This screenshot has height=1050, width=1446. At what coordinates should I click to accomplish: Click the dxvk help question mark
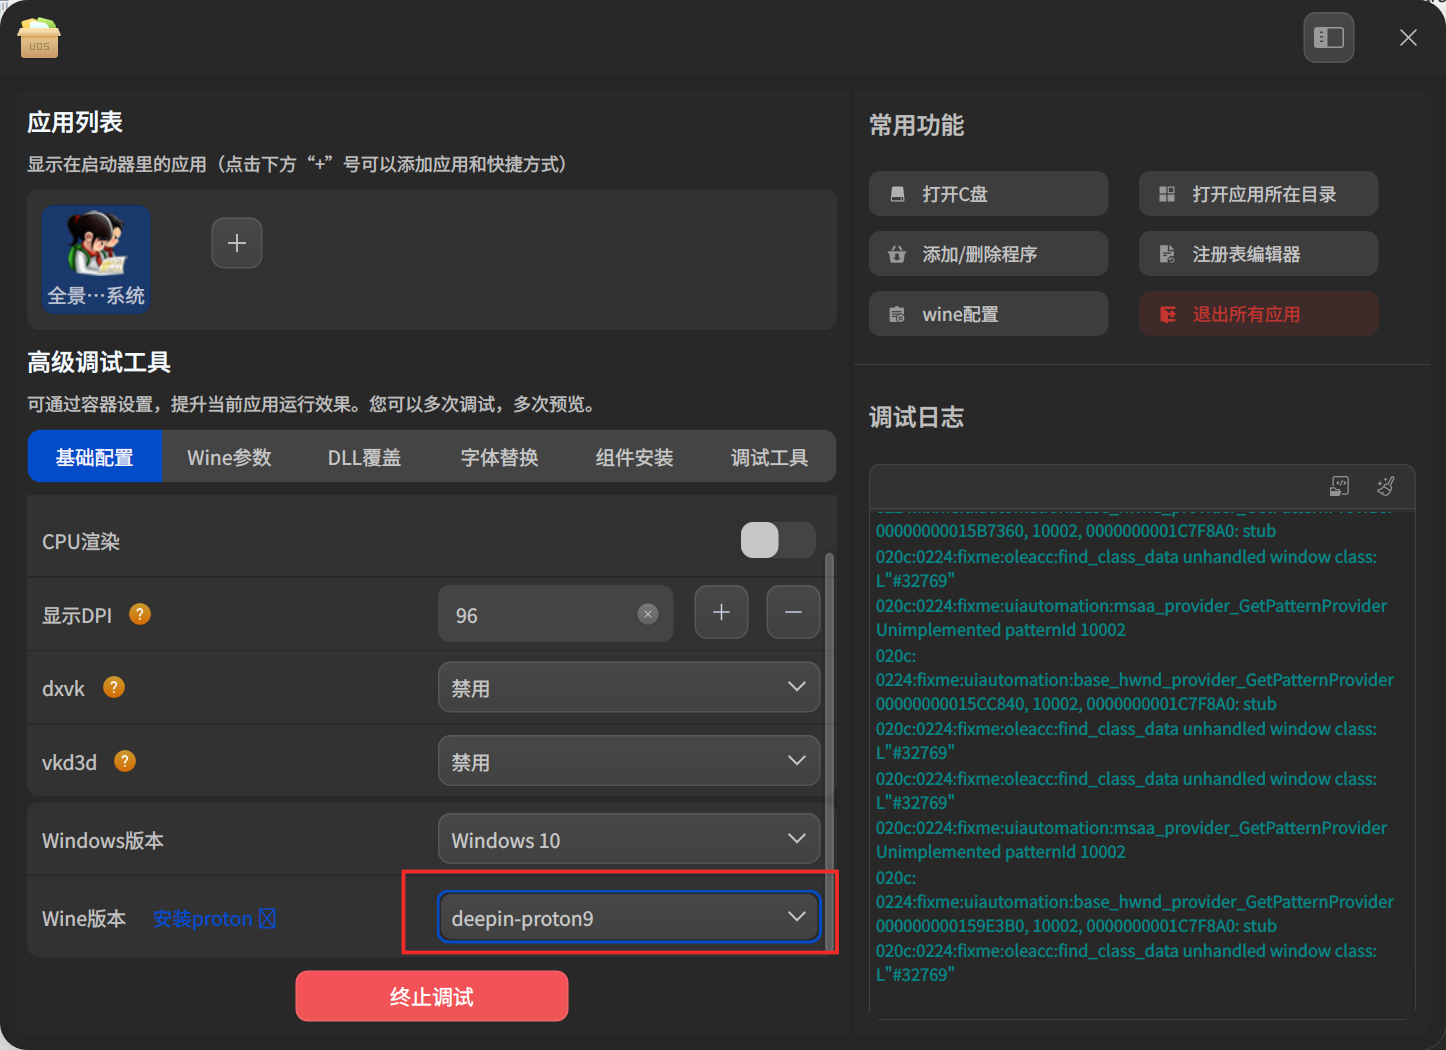click(114, 687)
